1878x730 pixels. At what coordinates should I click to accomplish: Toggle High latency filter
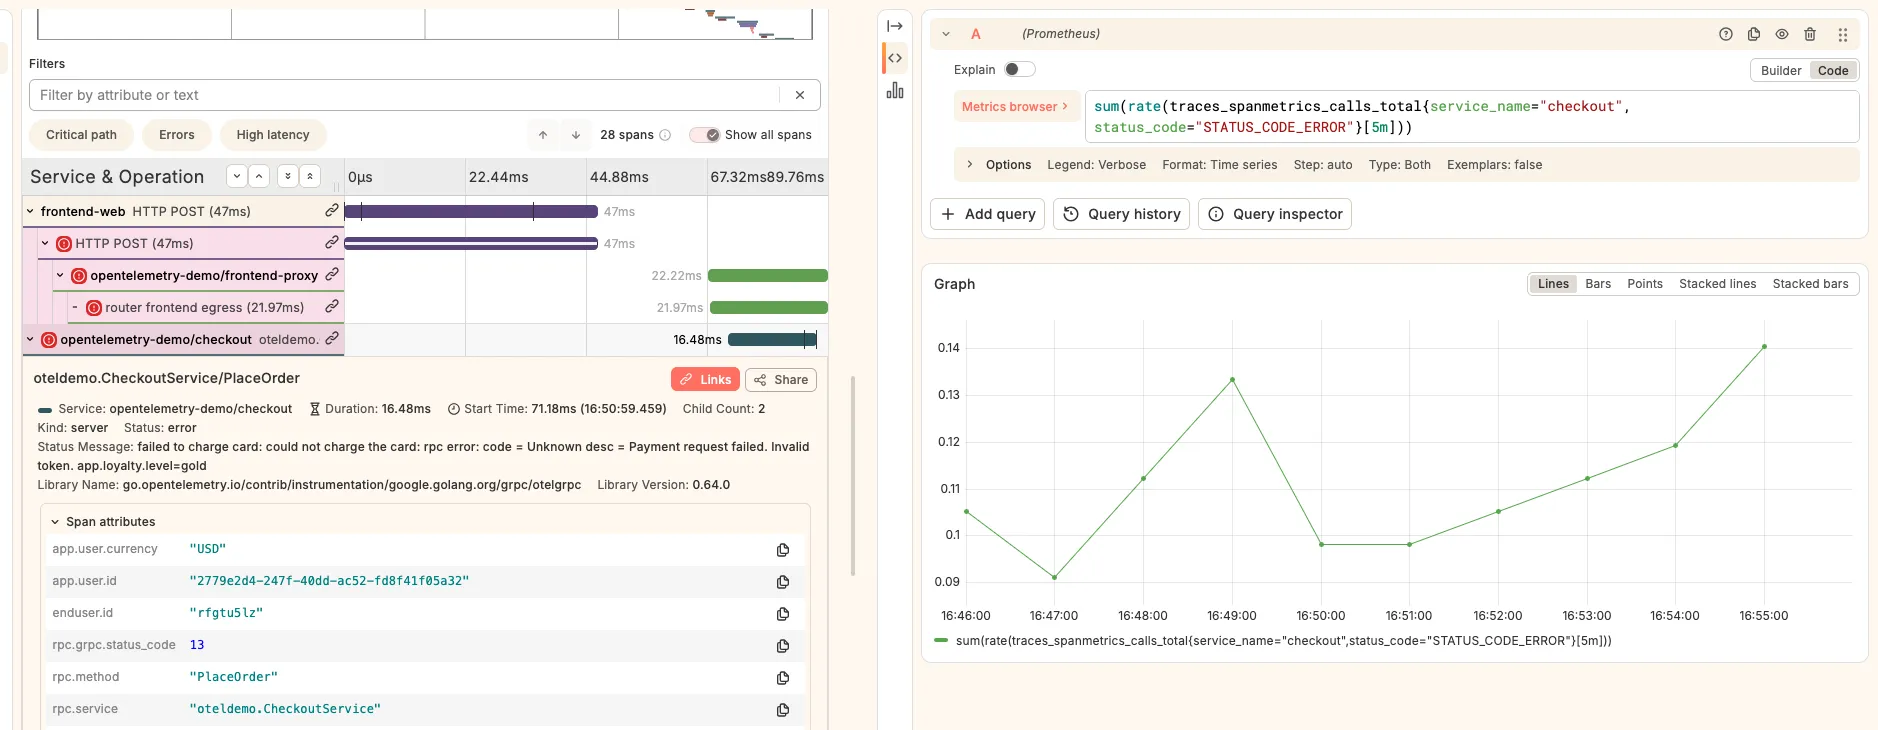[273, 135]
